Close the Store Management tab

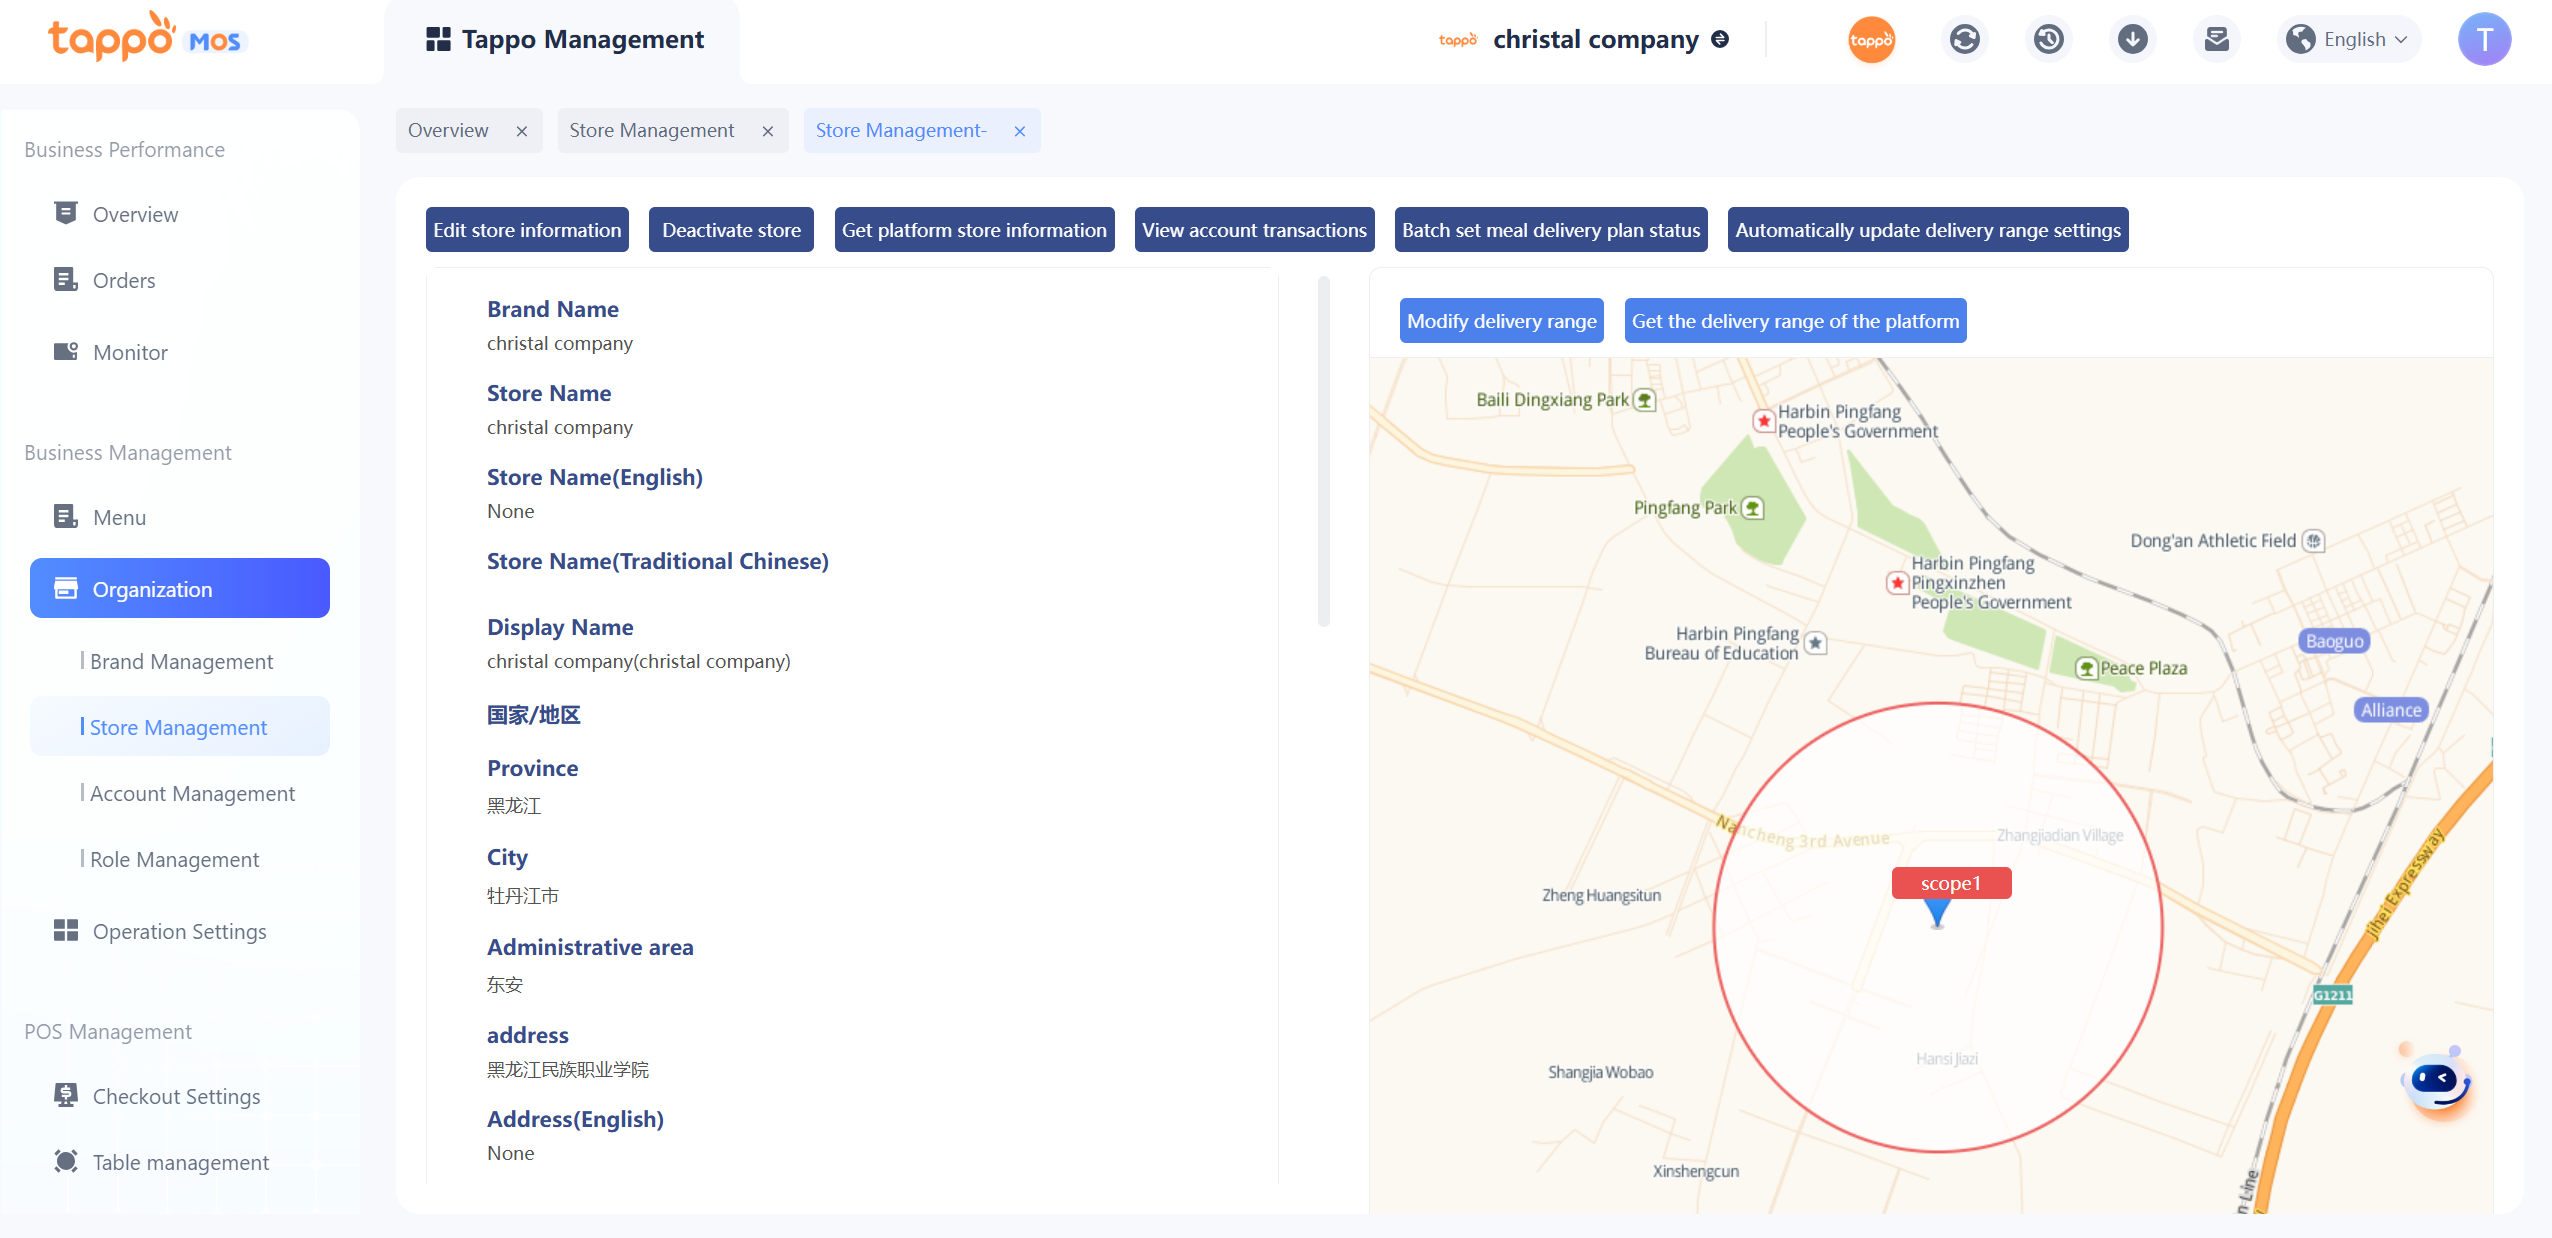click(768, 131)
